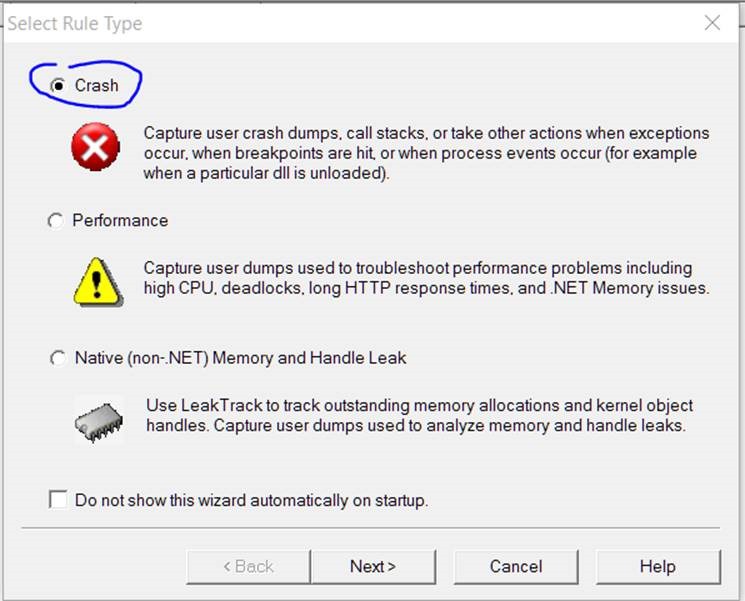Close the Select Rule Type dialog
Screen dimensions: 745x601
[x=712, y=23]
